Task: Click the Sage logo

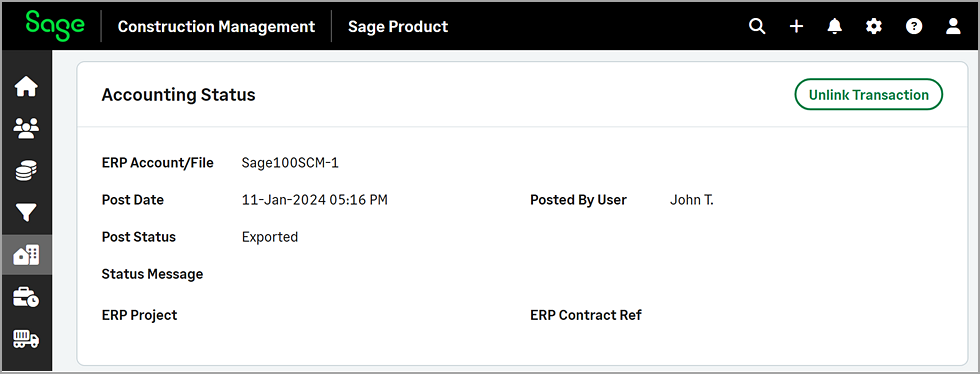Action: [x=55, y=25]
